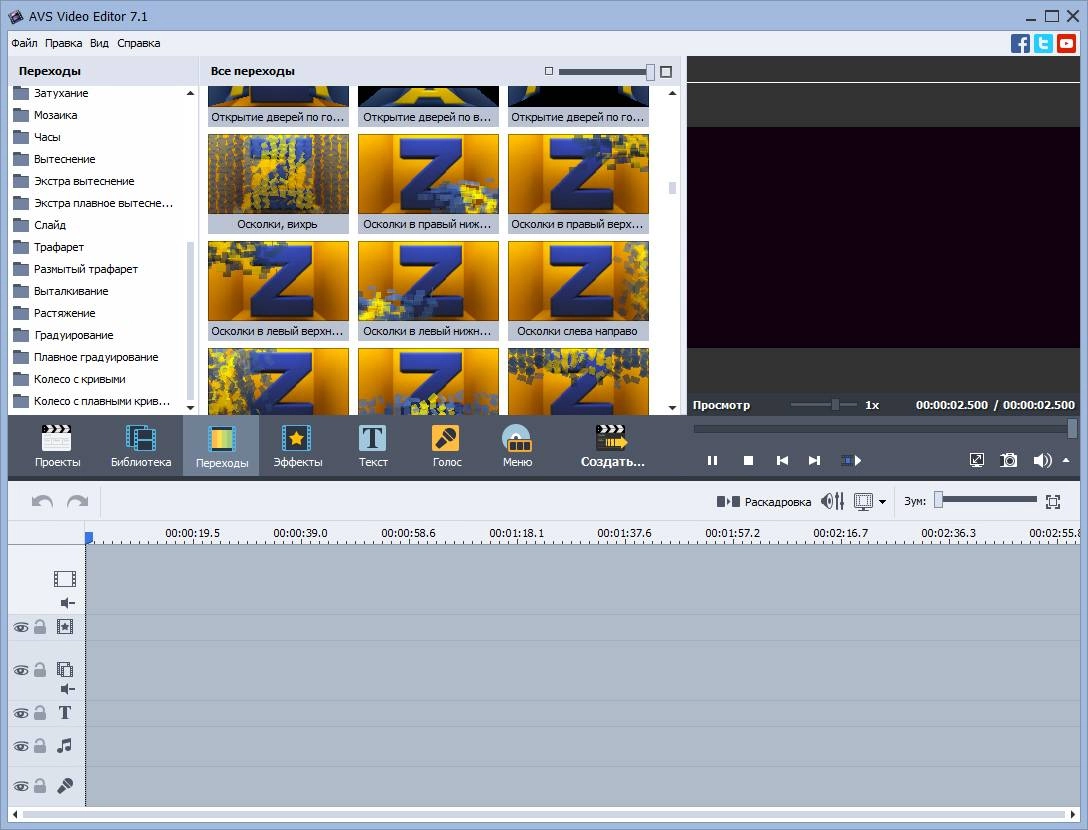Lock the music track
Image resolution: width=1088 pixels, height=830 pixels.
point(40,745)
